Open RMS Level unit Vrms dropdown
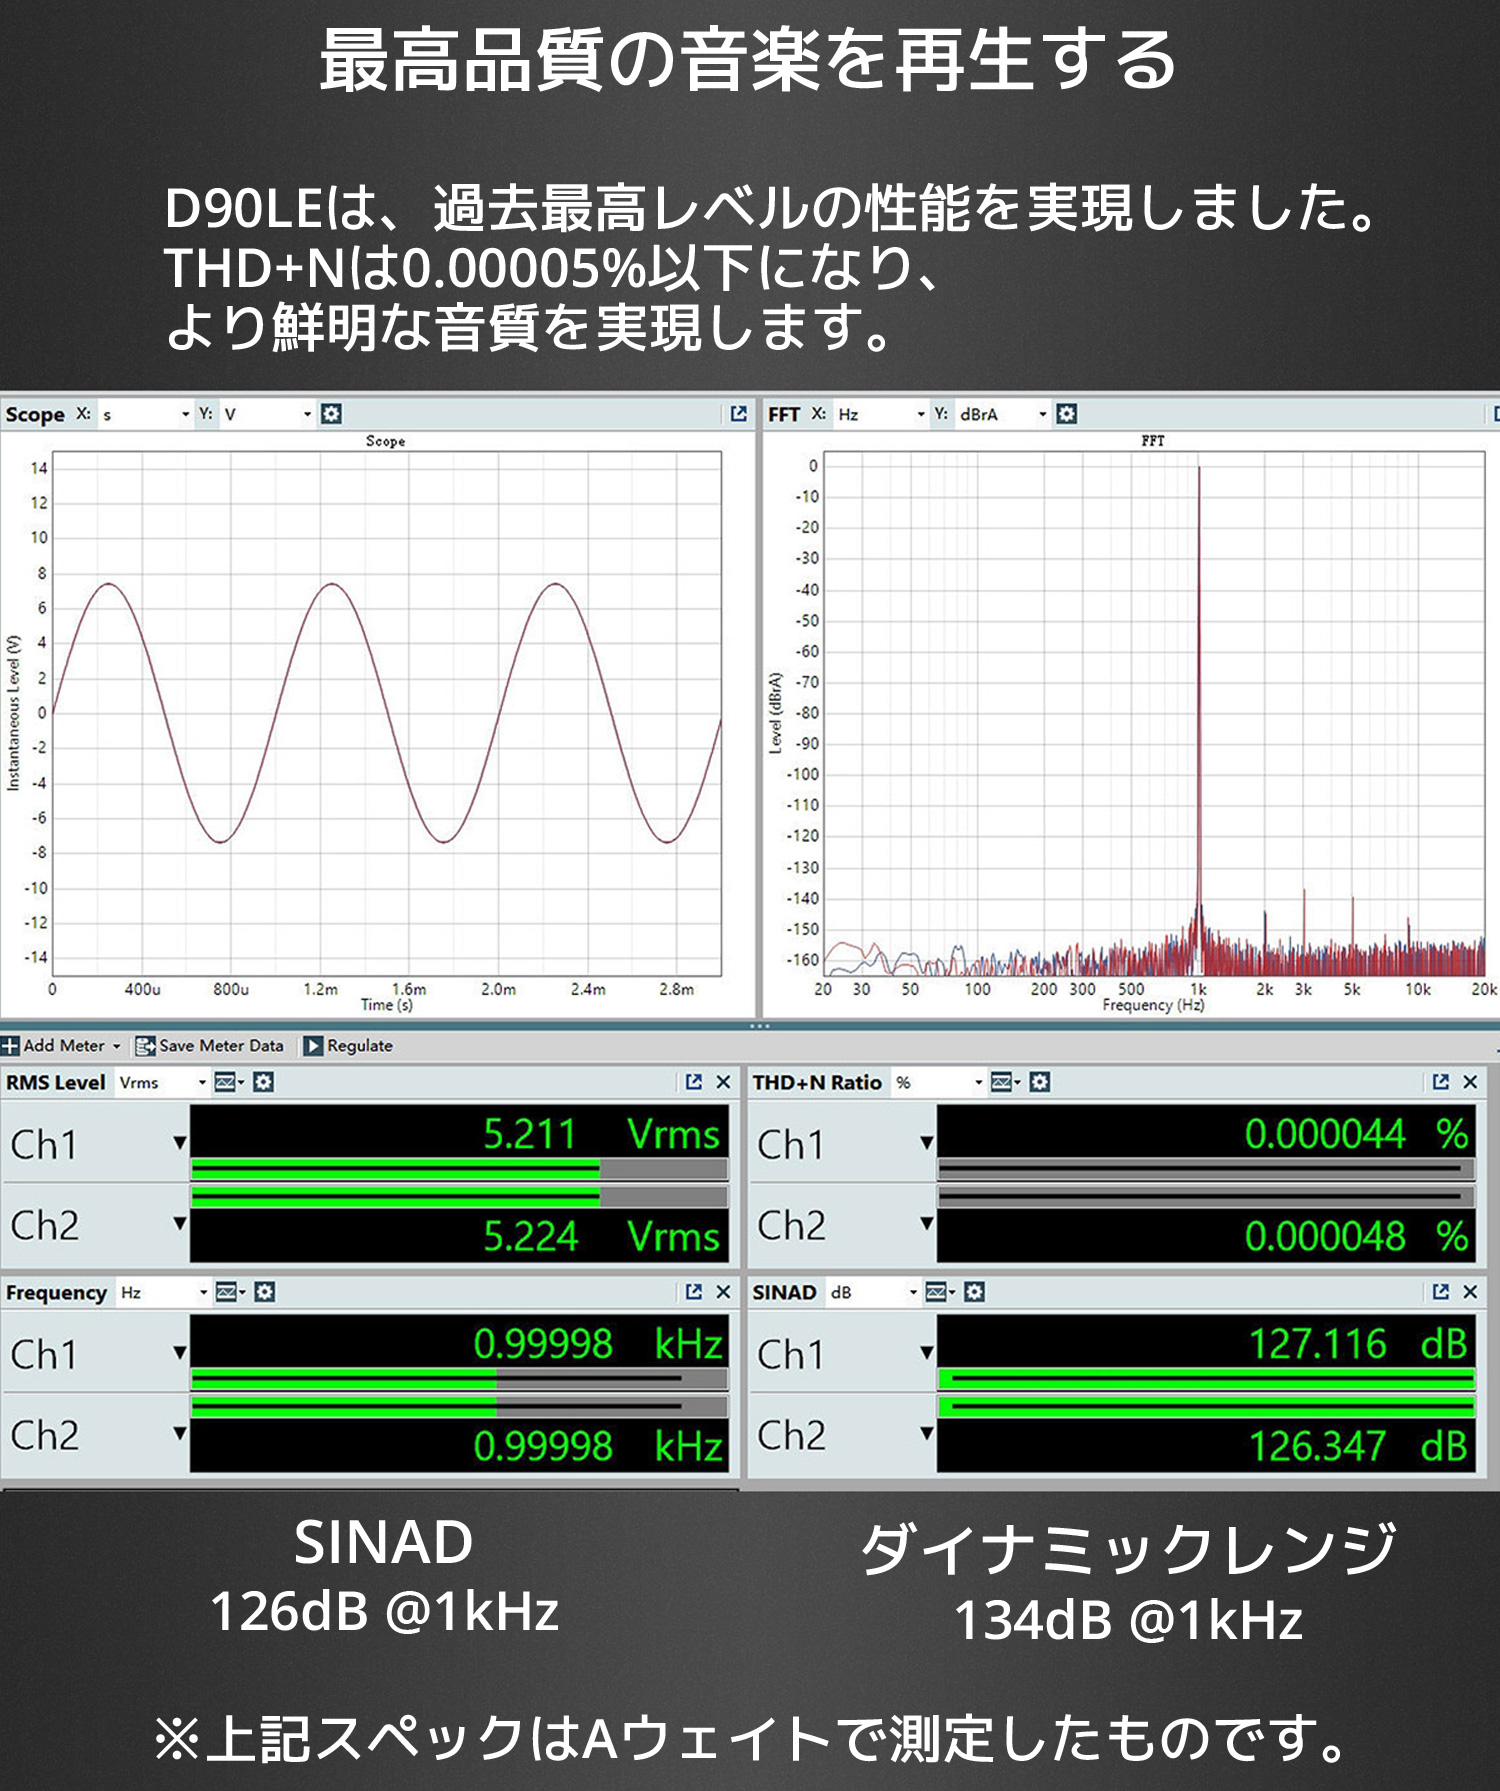The height and width of the screenshot is (1791, 1500). tap(162, 1082)
